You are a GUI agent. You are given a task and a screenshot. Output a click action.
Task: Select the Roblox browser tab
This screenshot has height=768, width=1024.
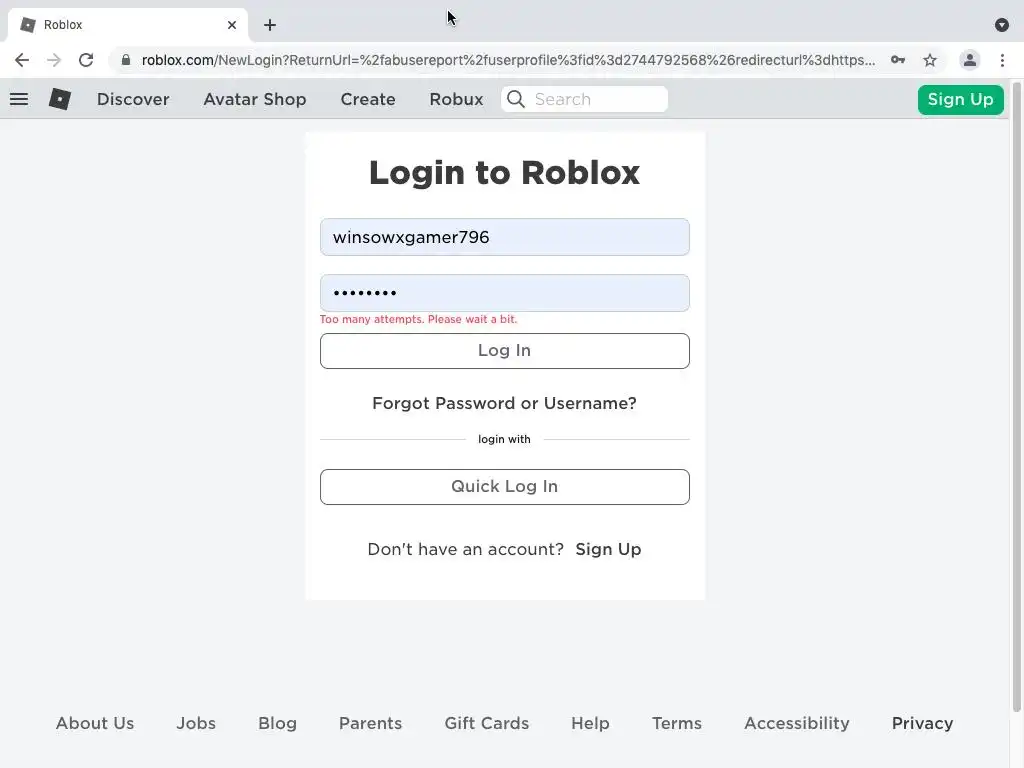pos(127,25)
